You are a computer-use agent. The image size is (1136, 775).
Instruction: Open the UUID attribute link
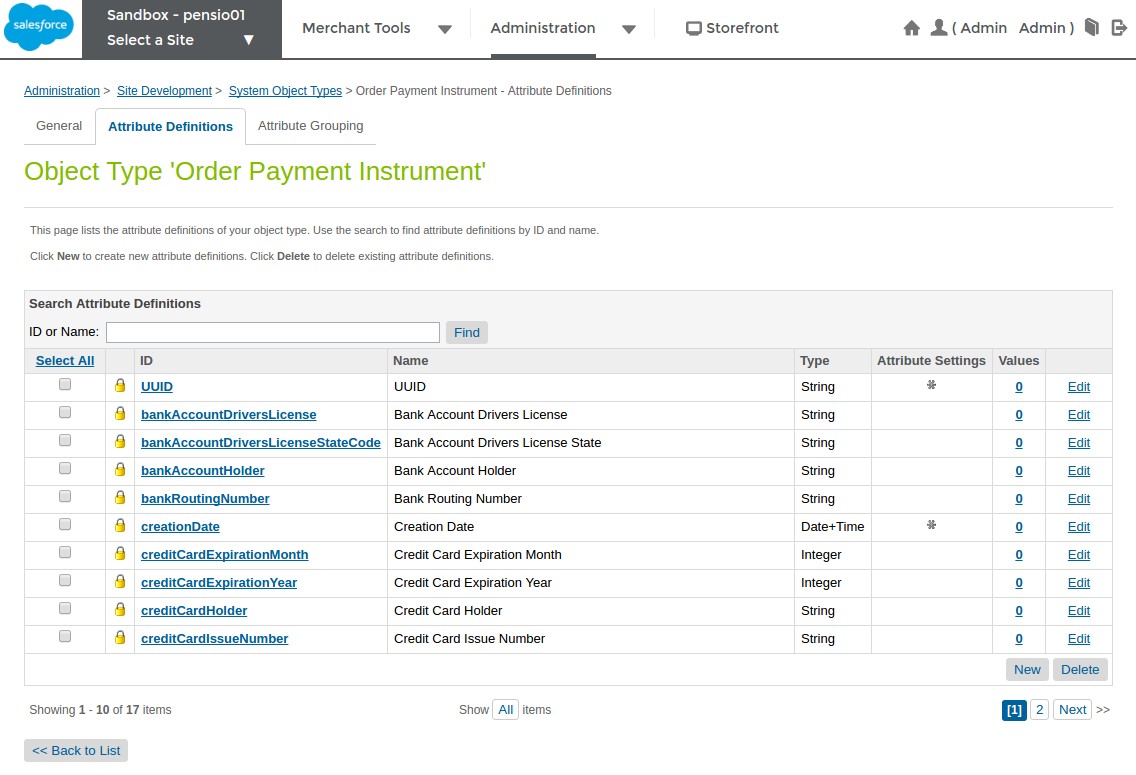(x=156, y=387)
